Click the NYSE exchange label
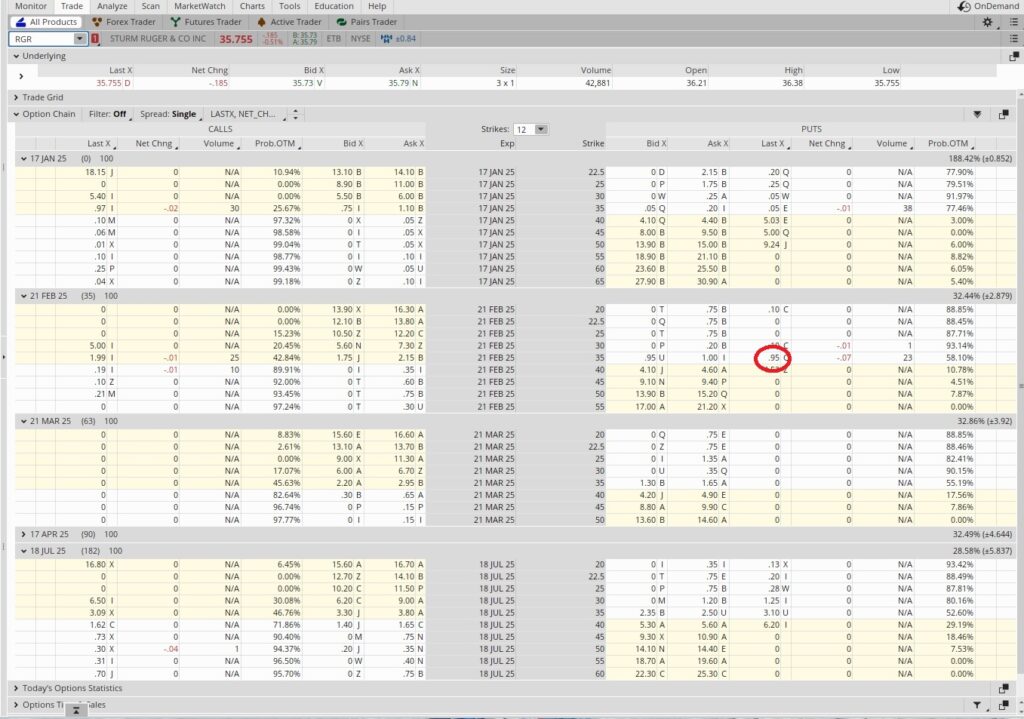Image resolution: width=1024 pixels, height=719 pixels. (x=360, y=39)
